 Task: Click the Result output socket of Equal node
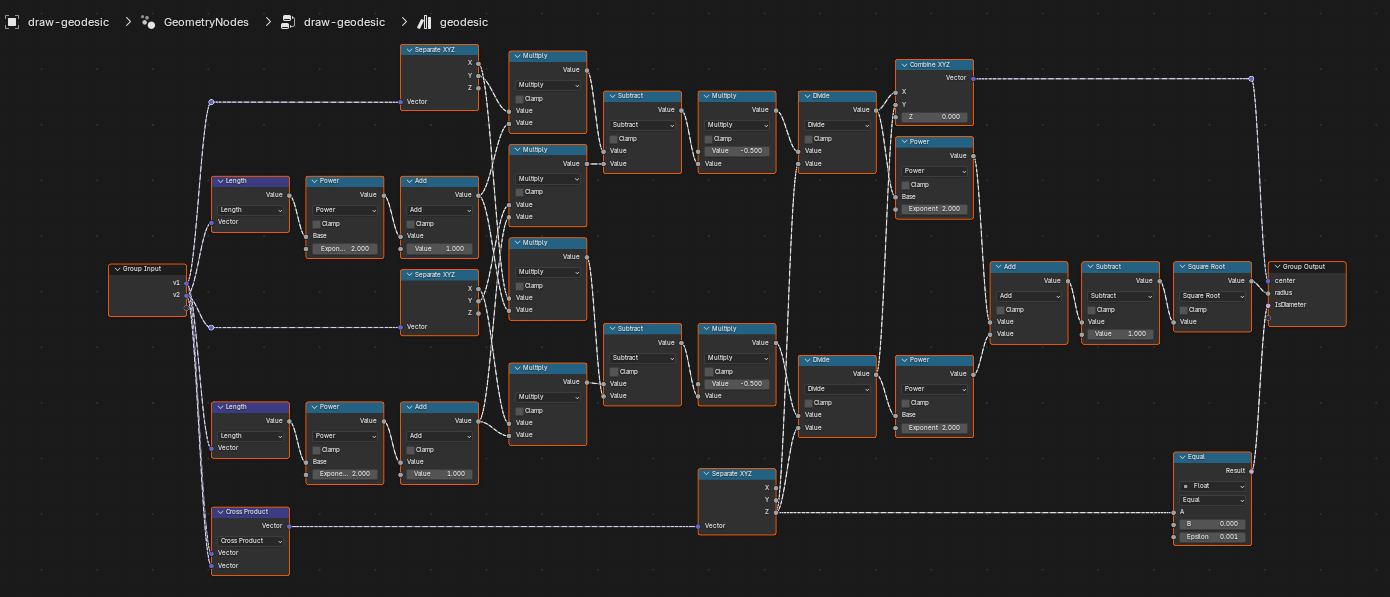tap(1251, 470)
